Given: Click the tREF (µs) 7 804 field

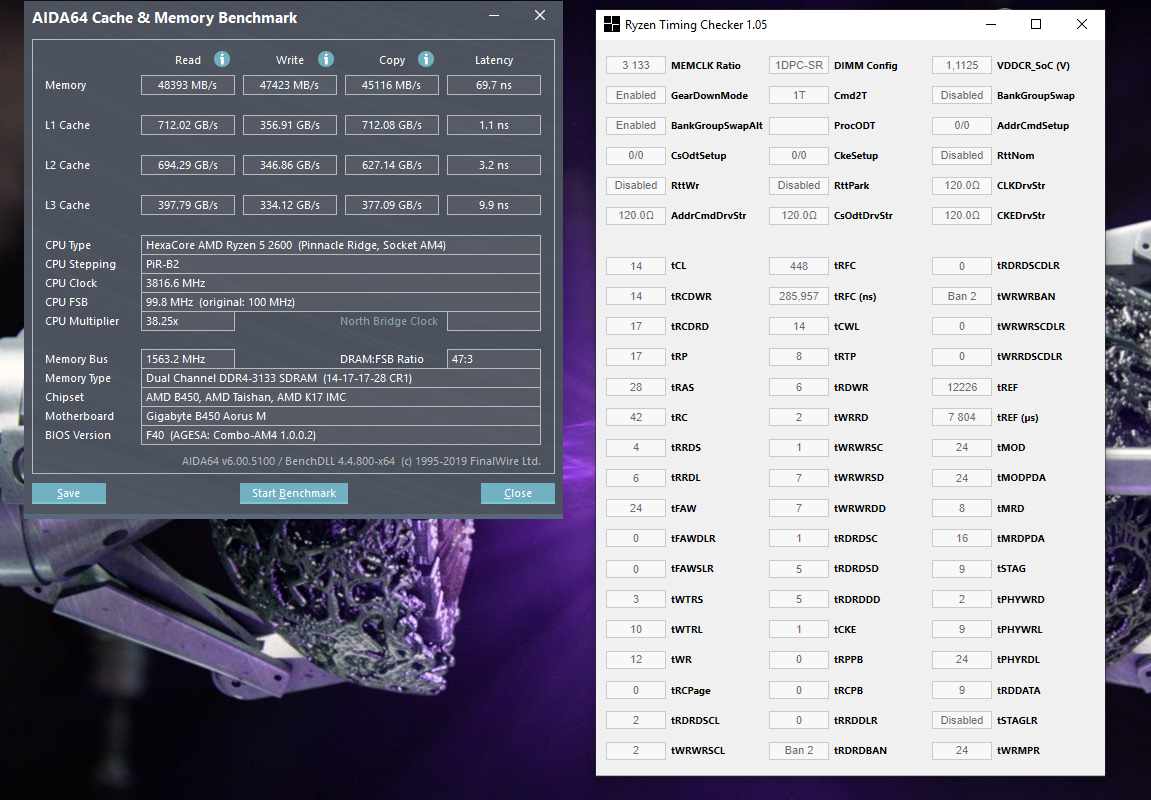Looking at the screenshot, I should coord(962,418).
